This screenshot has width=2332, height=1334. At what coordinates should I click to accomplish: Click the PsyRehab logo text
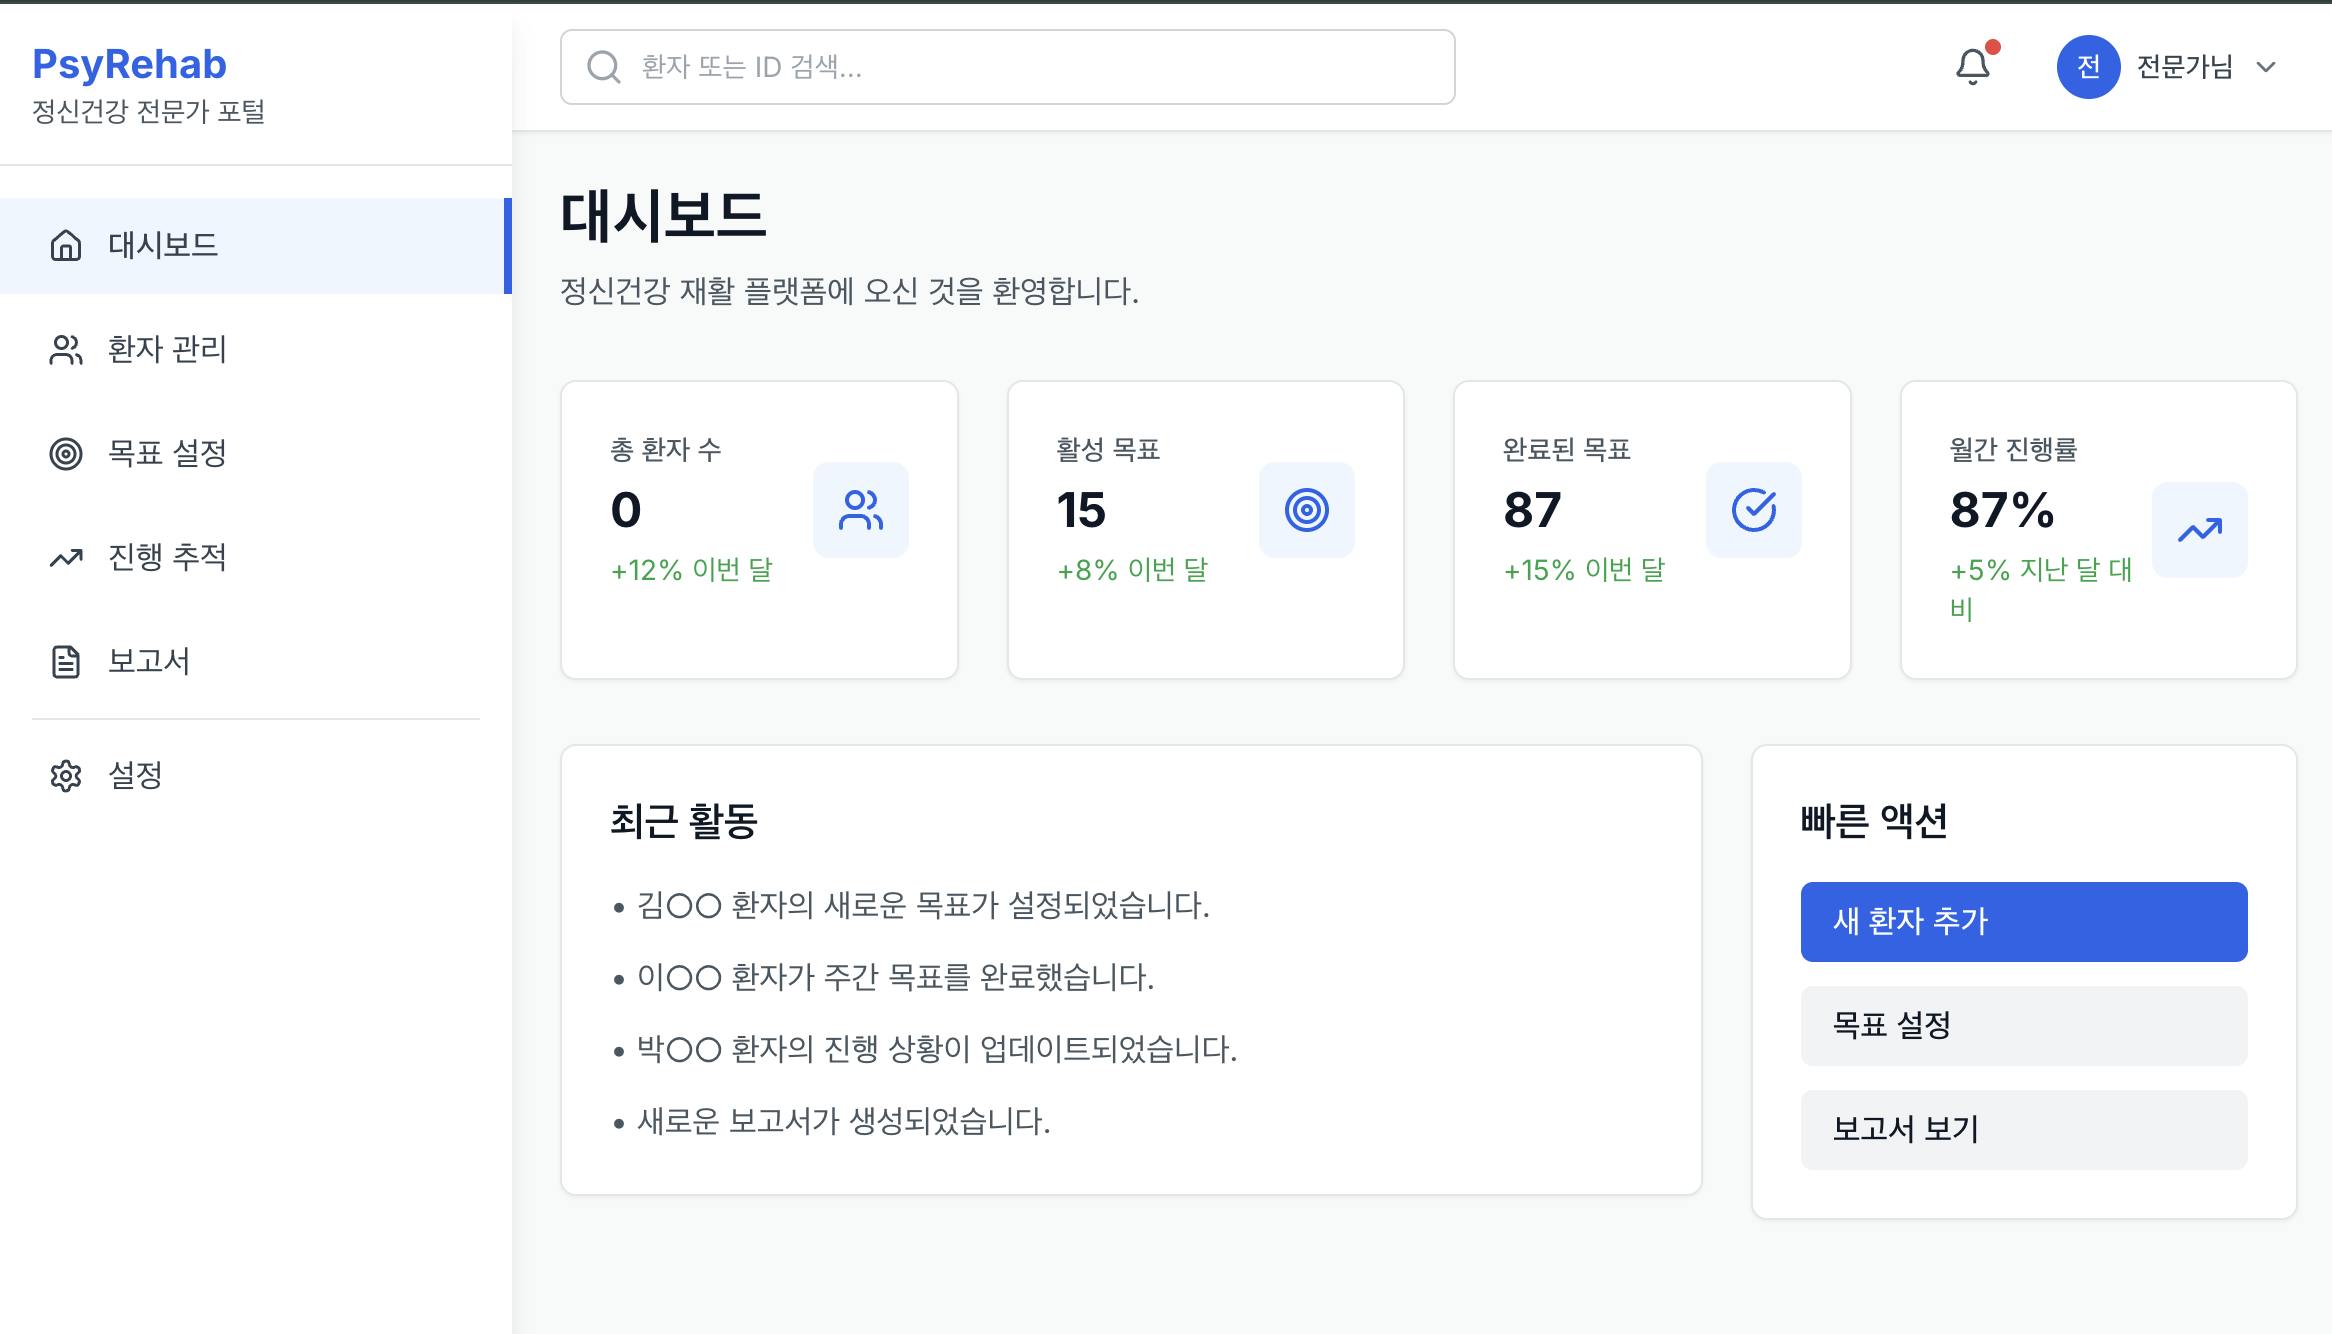pos(129,64)
